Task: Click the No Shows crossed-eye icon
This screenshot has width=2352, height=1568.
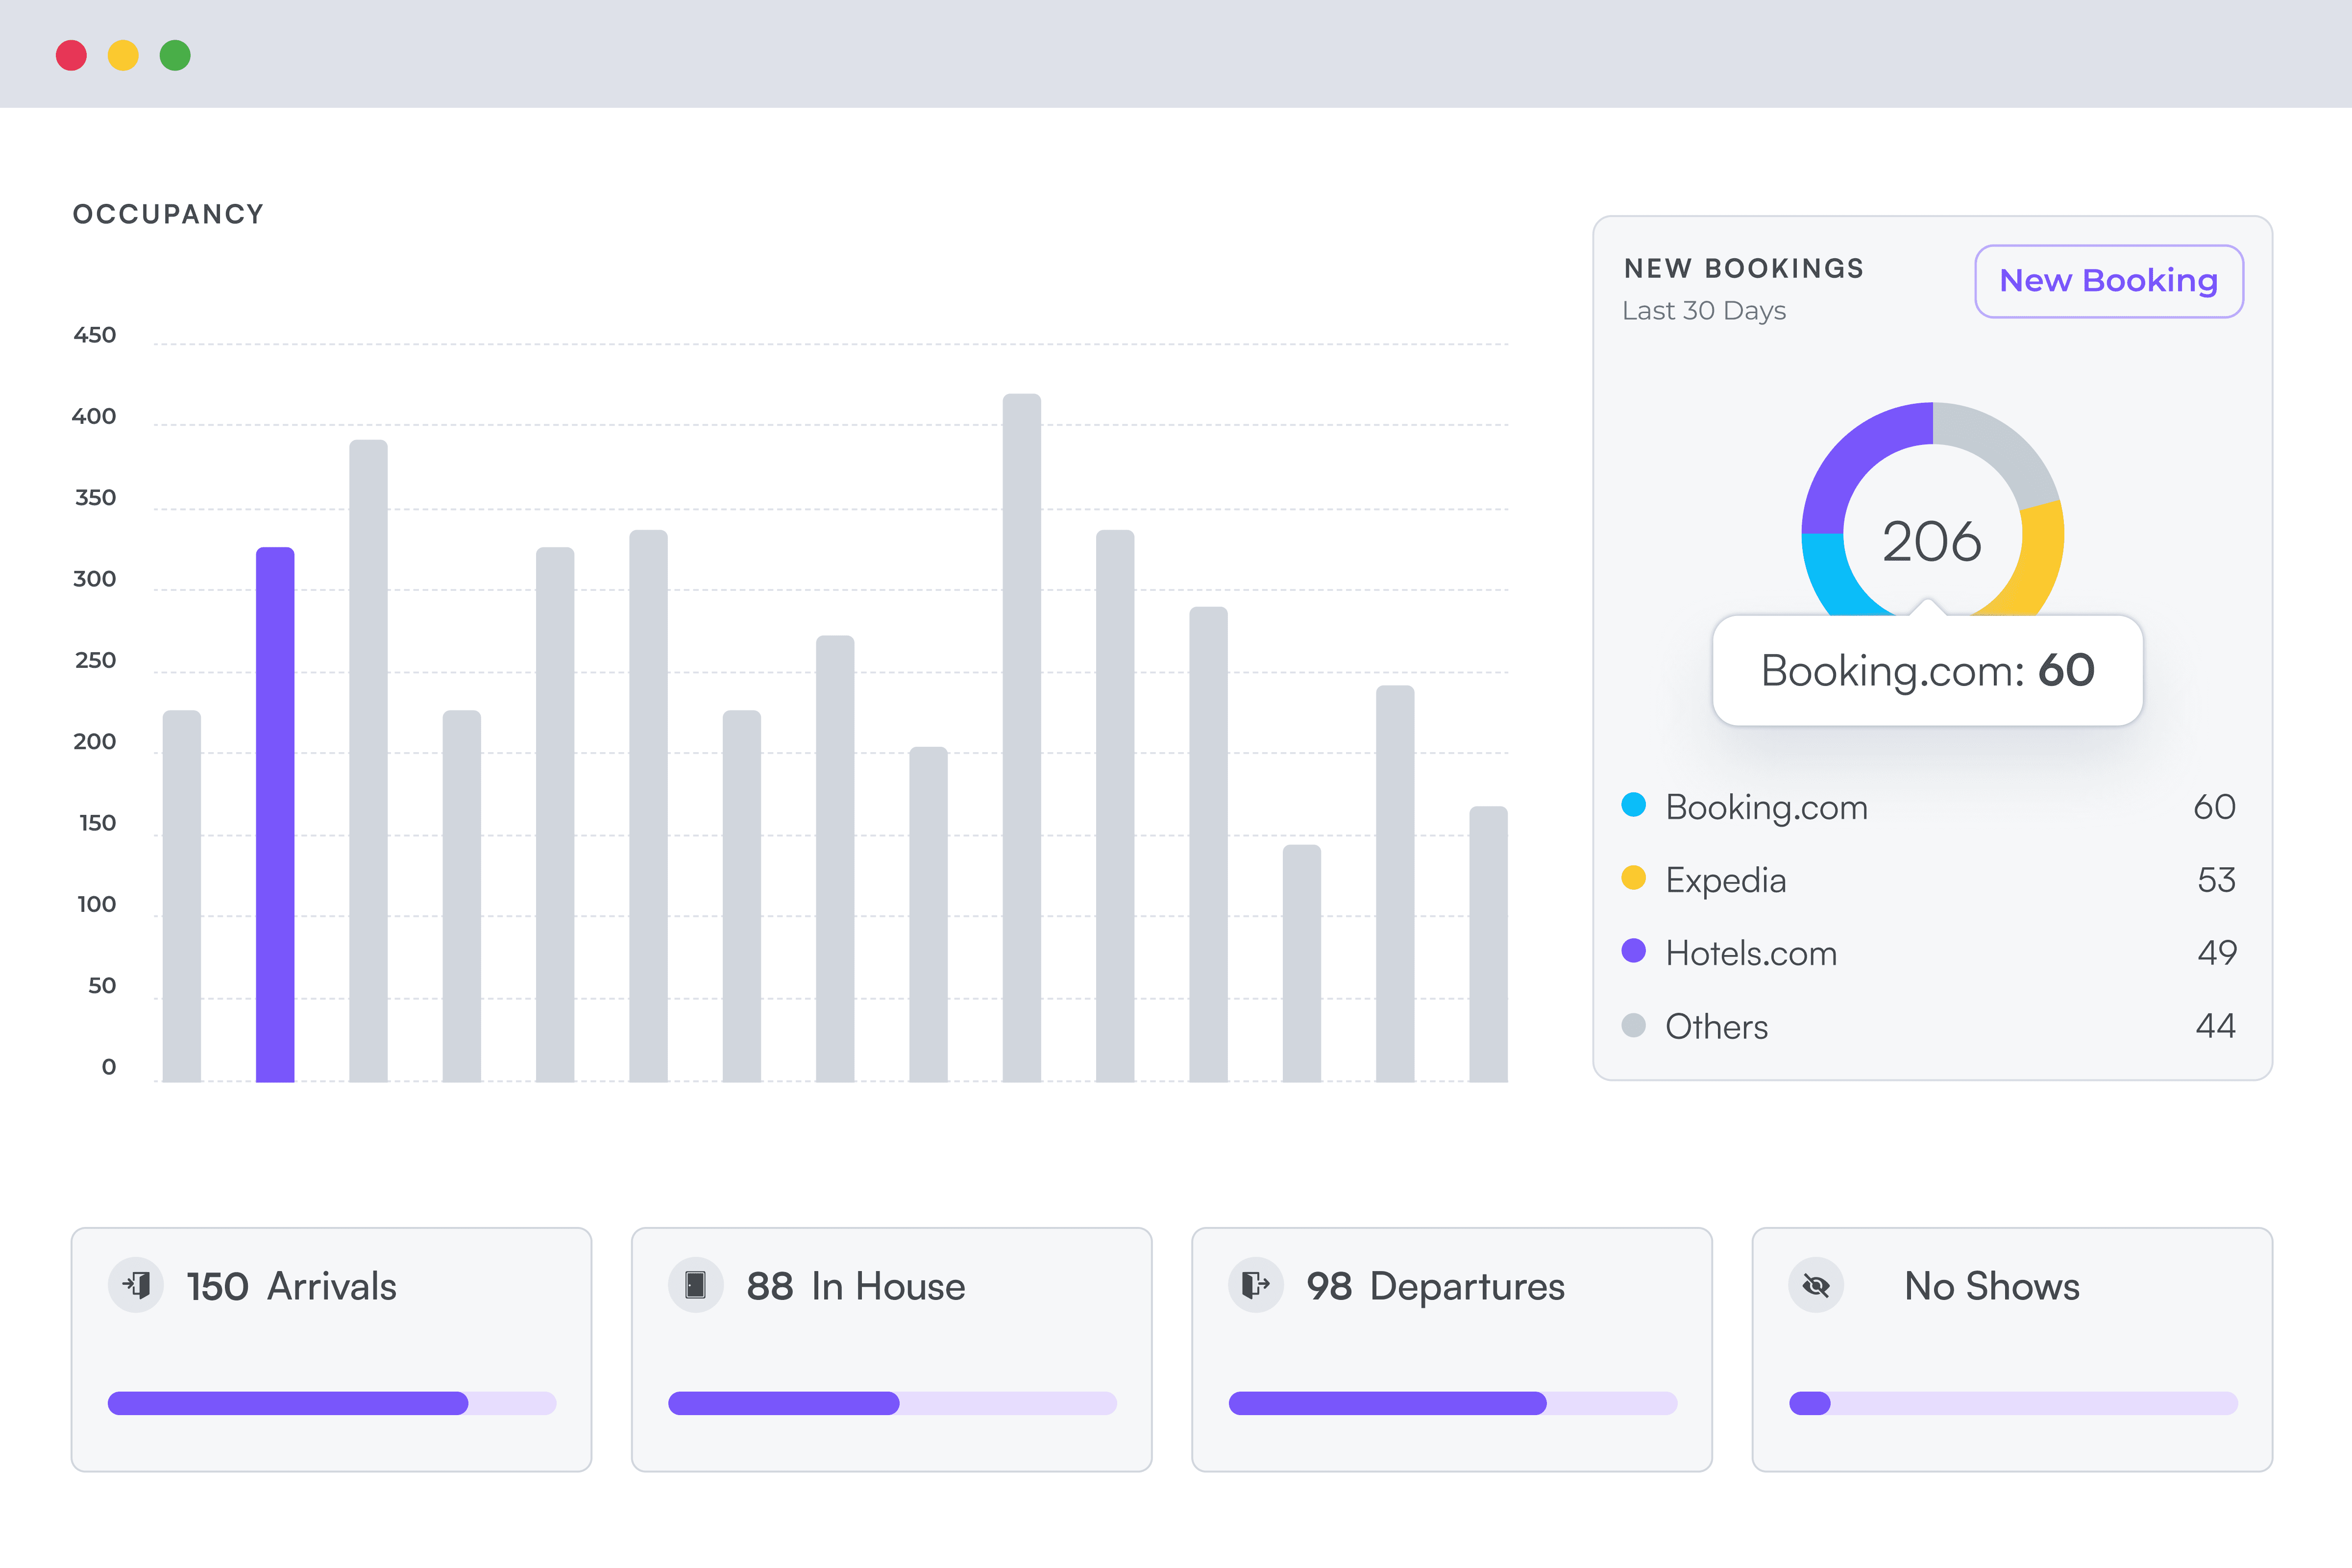Action: 1816,1285
